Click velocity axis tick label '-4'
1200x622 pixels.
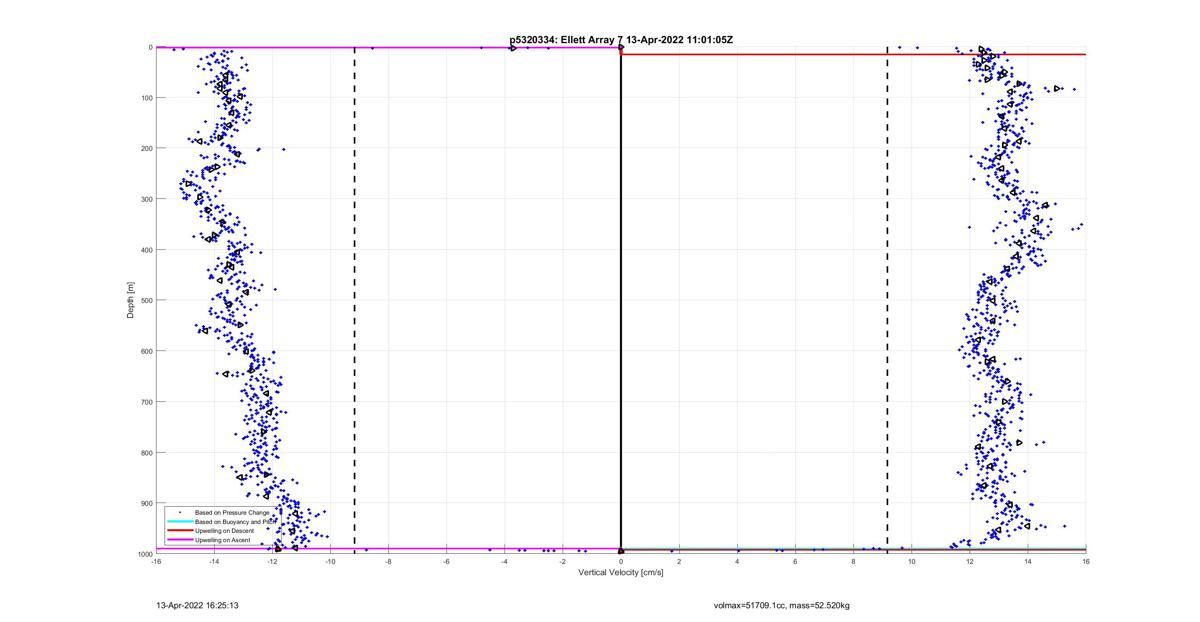tap(504, 561)
